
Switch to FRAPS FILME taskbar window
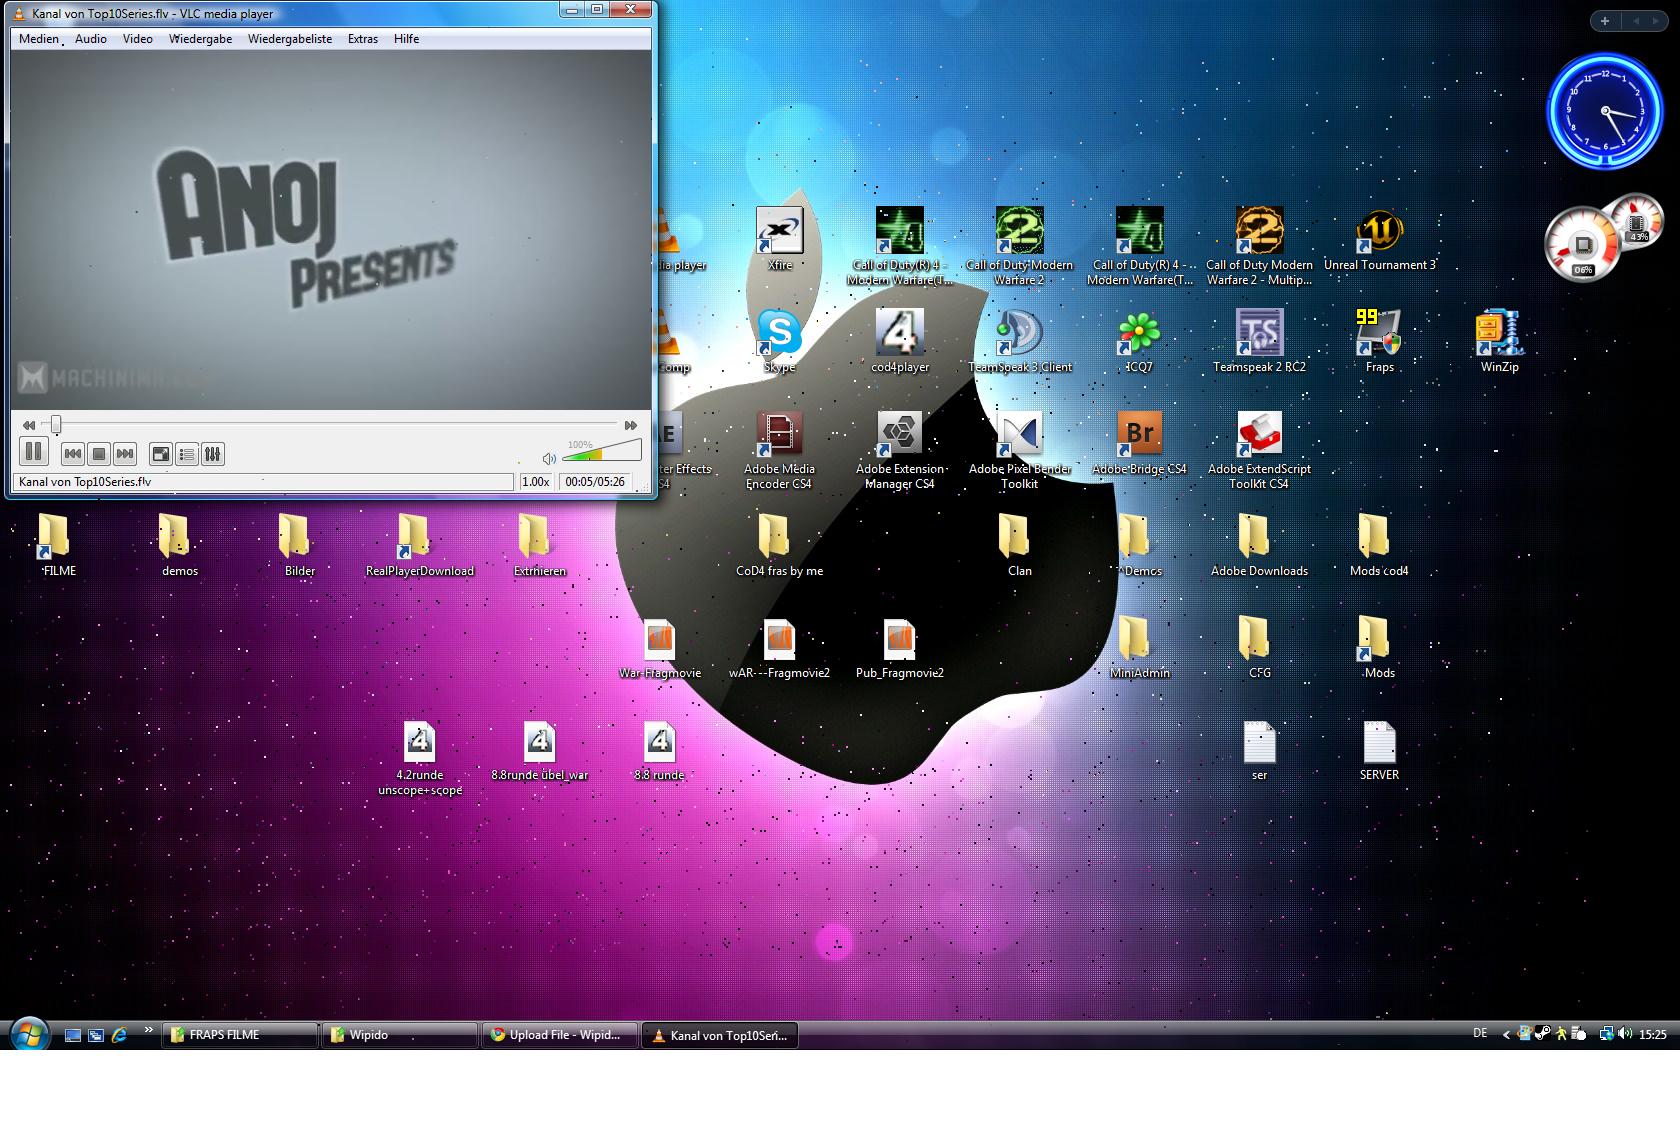(x=240, y=1035)
